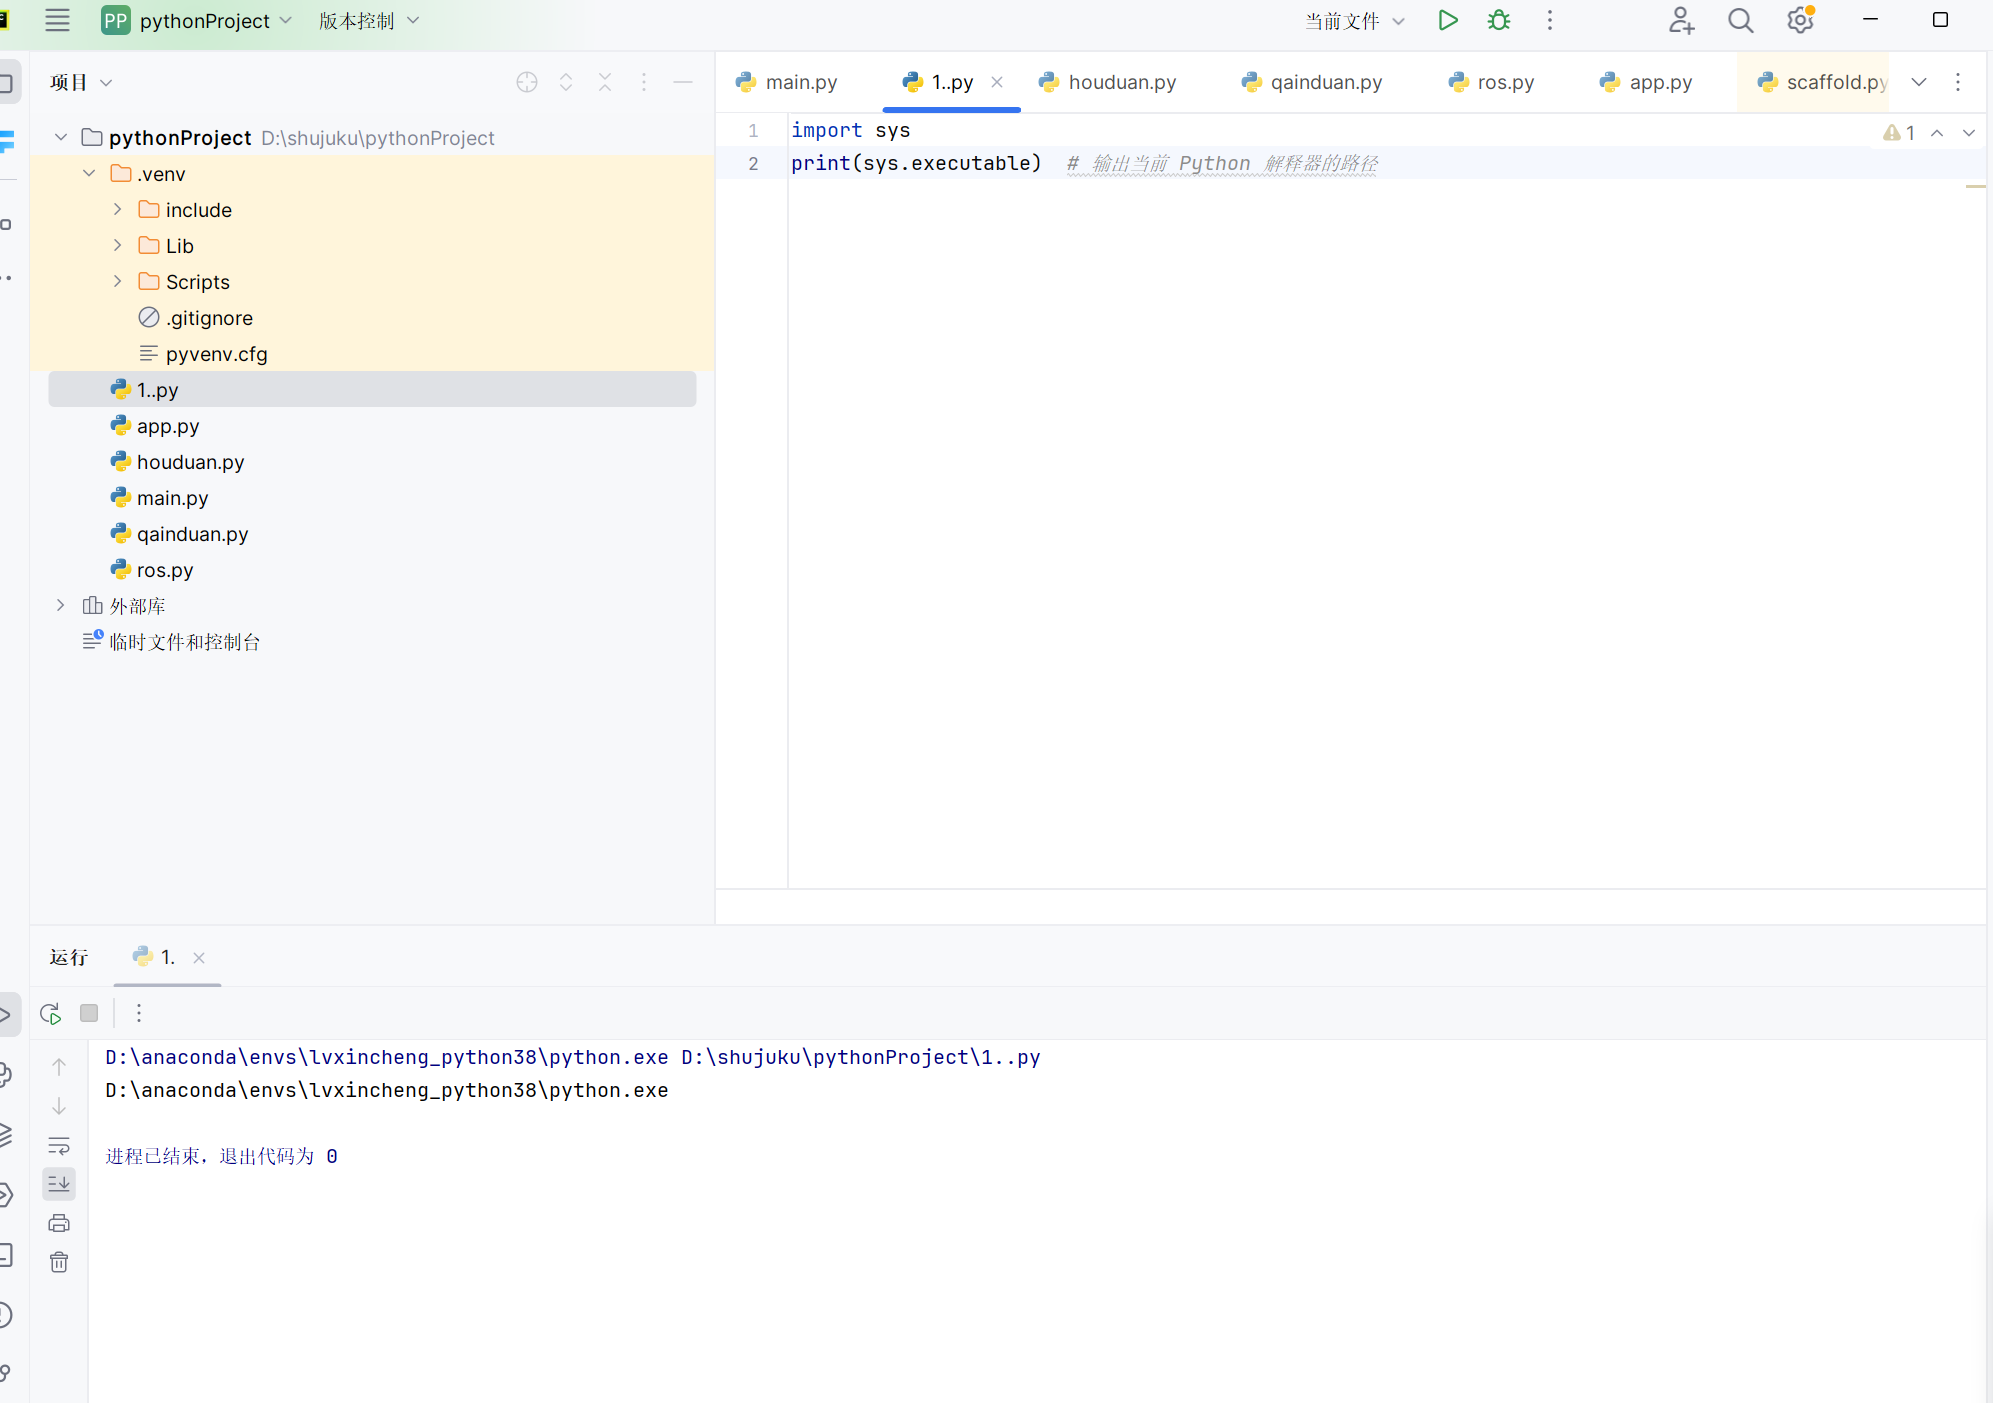This screenshot has height=1403, width=1993.
Task: Collapse all nodes in the project tree
Action: point(605,82)
